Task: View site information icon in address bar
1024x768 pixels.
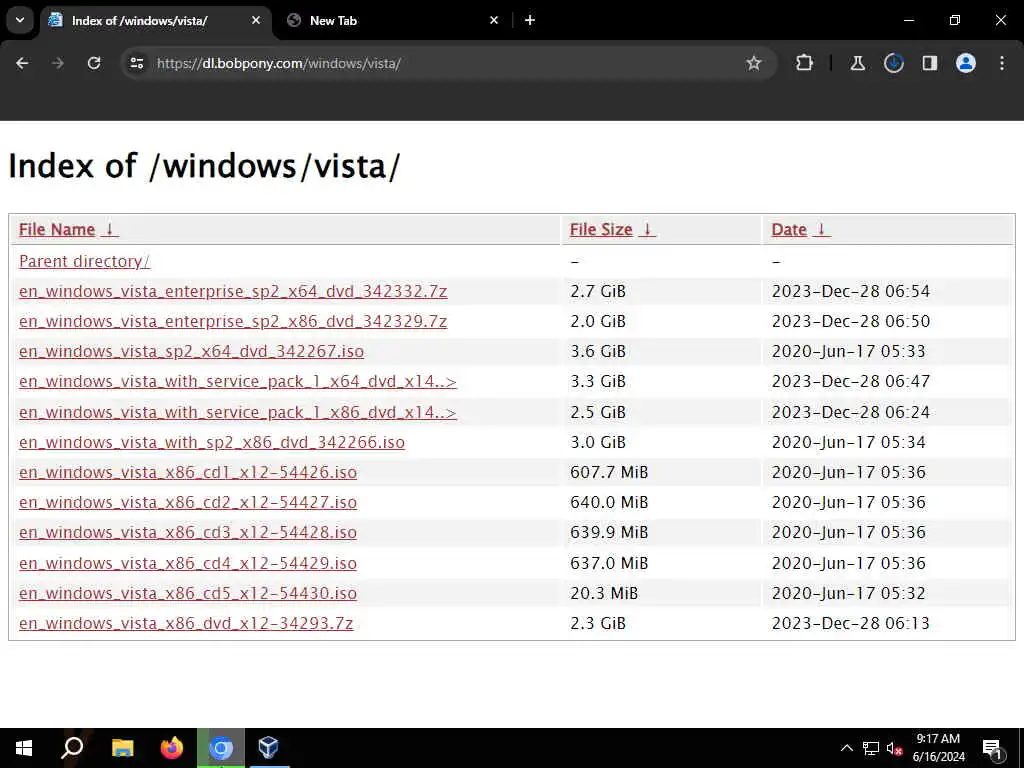Action: pyautogui.click(x=136, y=63)
